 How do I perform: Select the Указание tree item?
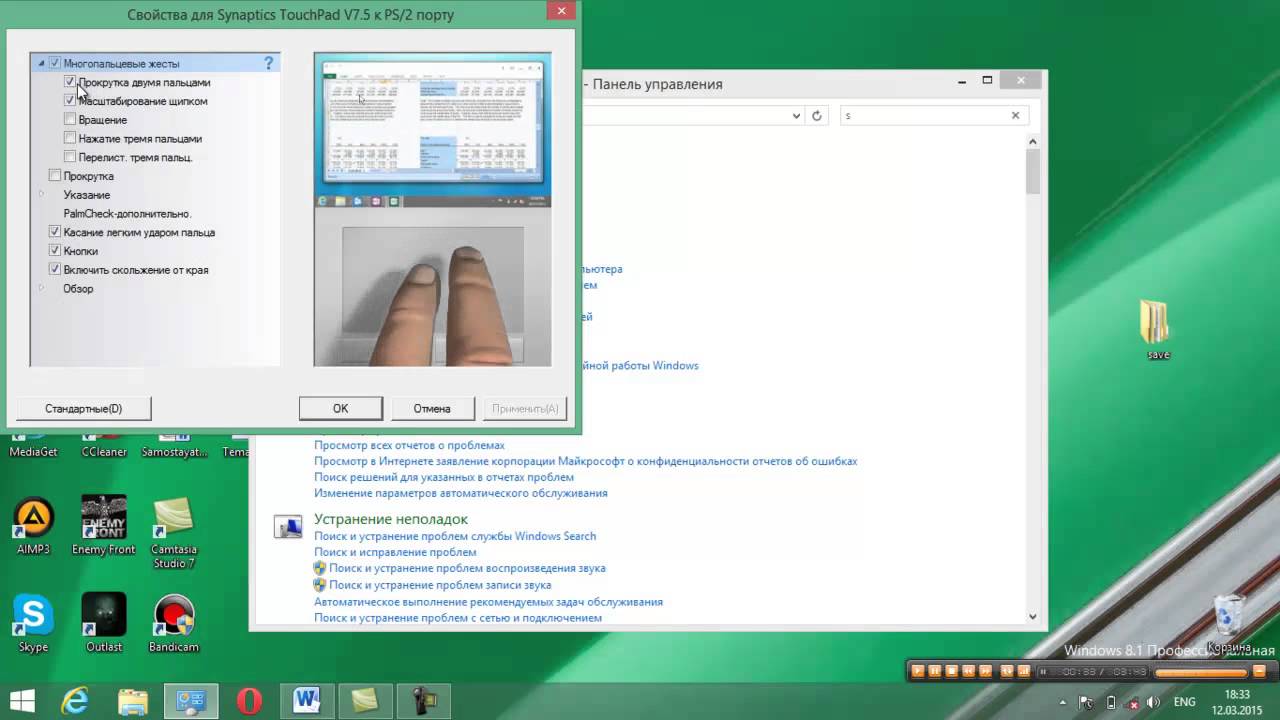(x=86, y=195)
